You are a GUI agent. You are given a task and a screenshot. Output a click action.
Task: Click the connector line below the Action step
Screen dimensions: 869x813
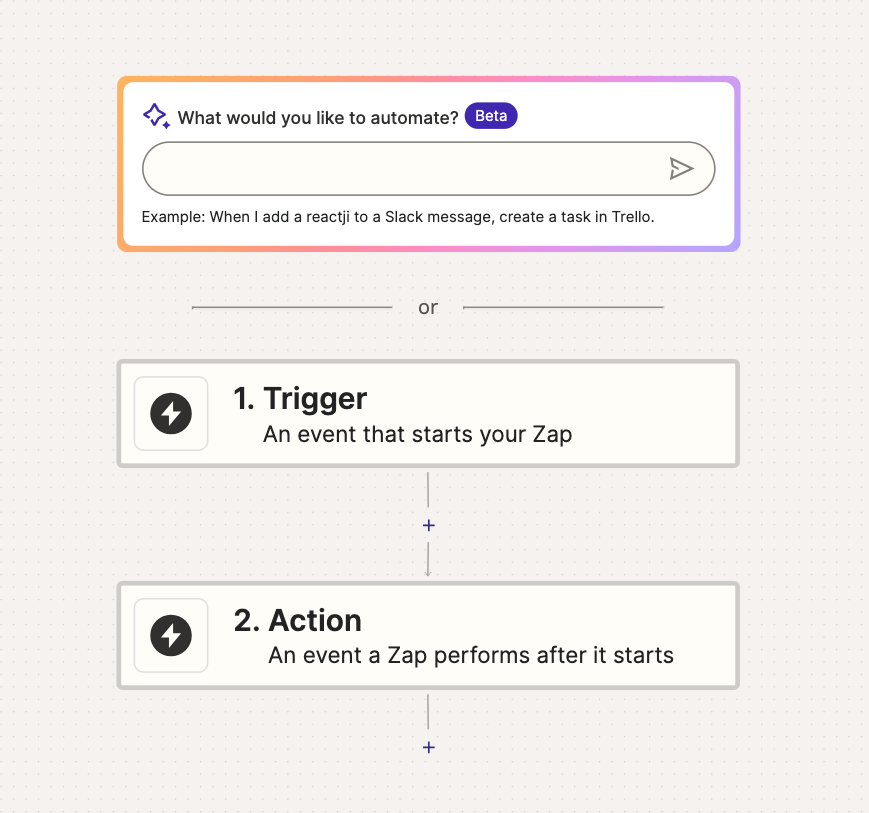[428, 712]
